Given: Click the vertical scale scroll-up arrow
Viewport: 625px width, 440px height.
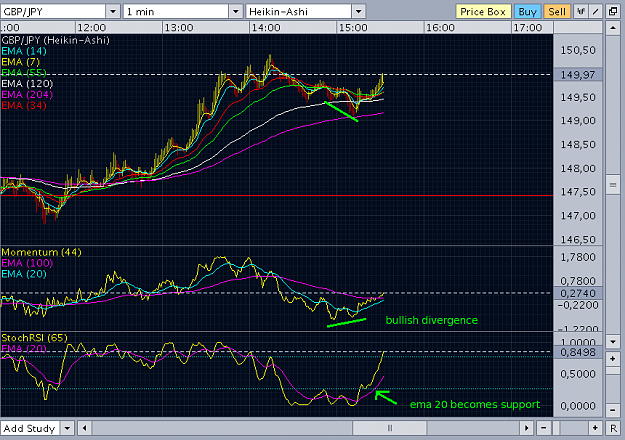Looking at the screenshot, I should 613,28.
